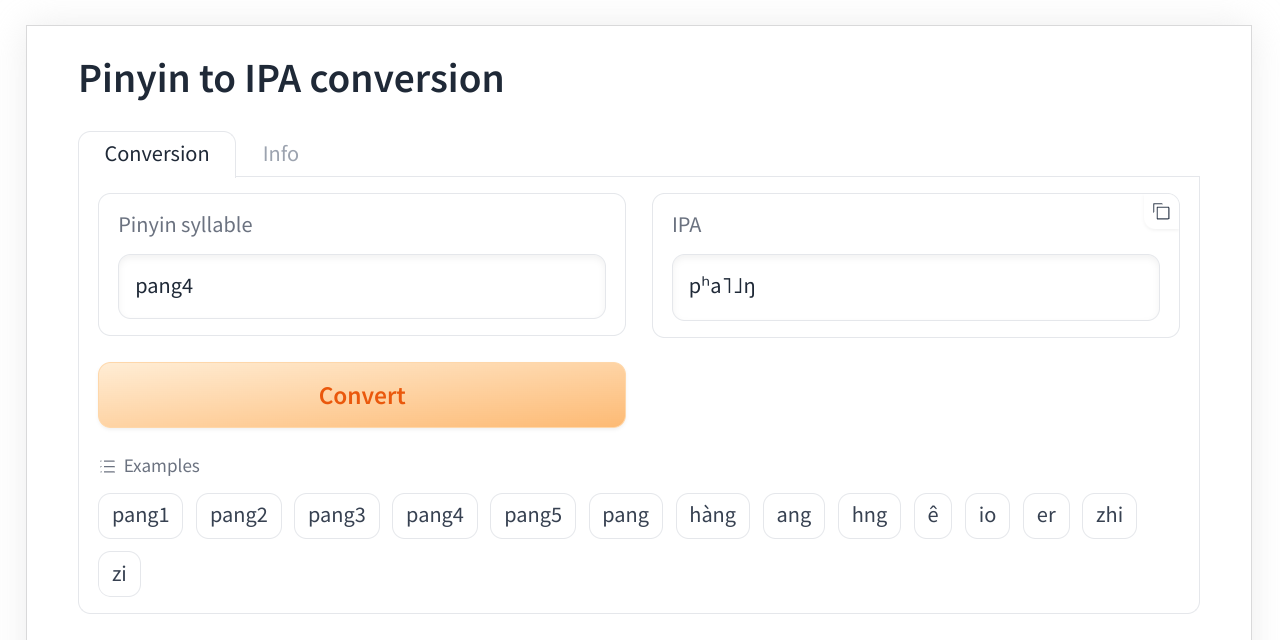This screenshot has height=640, width=1280.
Task: Pick the zi example chip
Action: [119, 574]
